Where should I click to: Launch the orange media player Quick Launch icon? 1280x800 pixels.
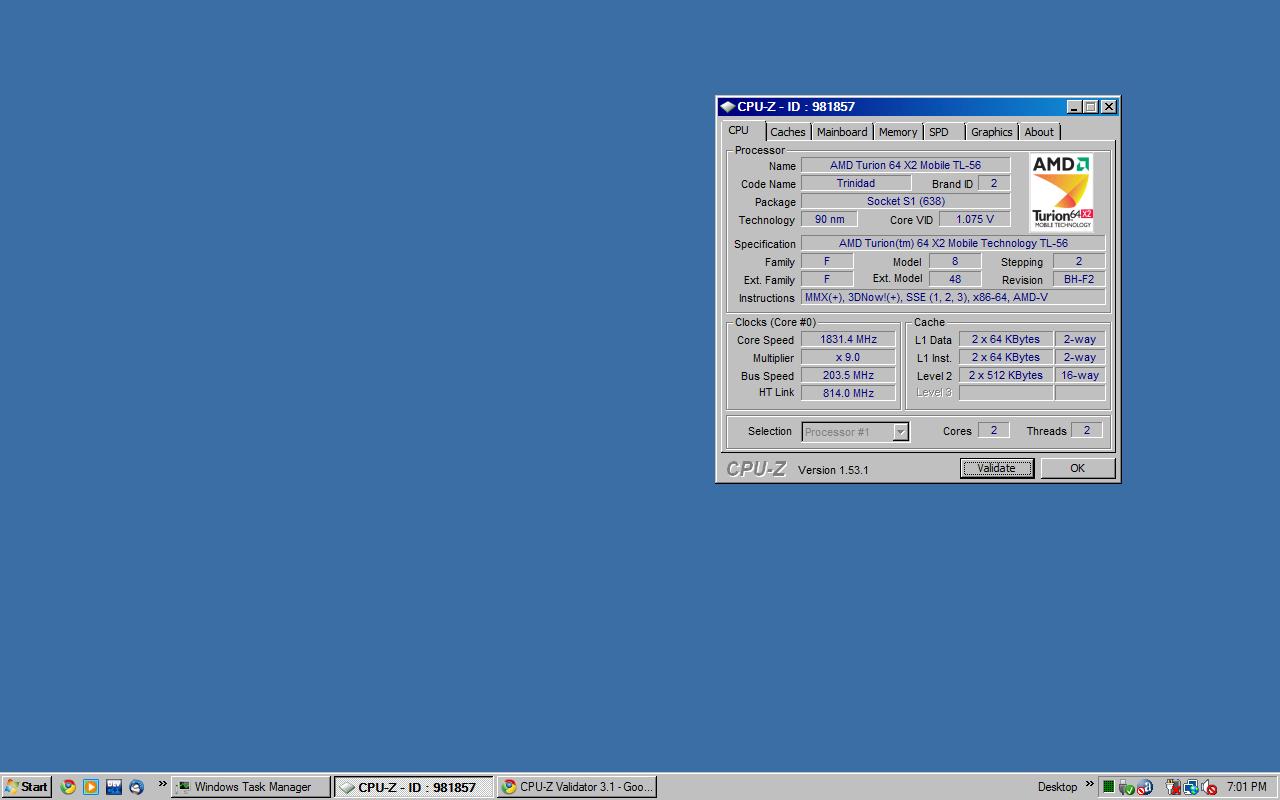(91, 787)
